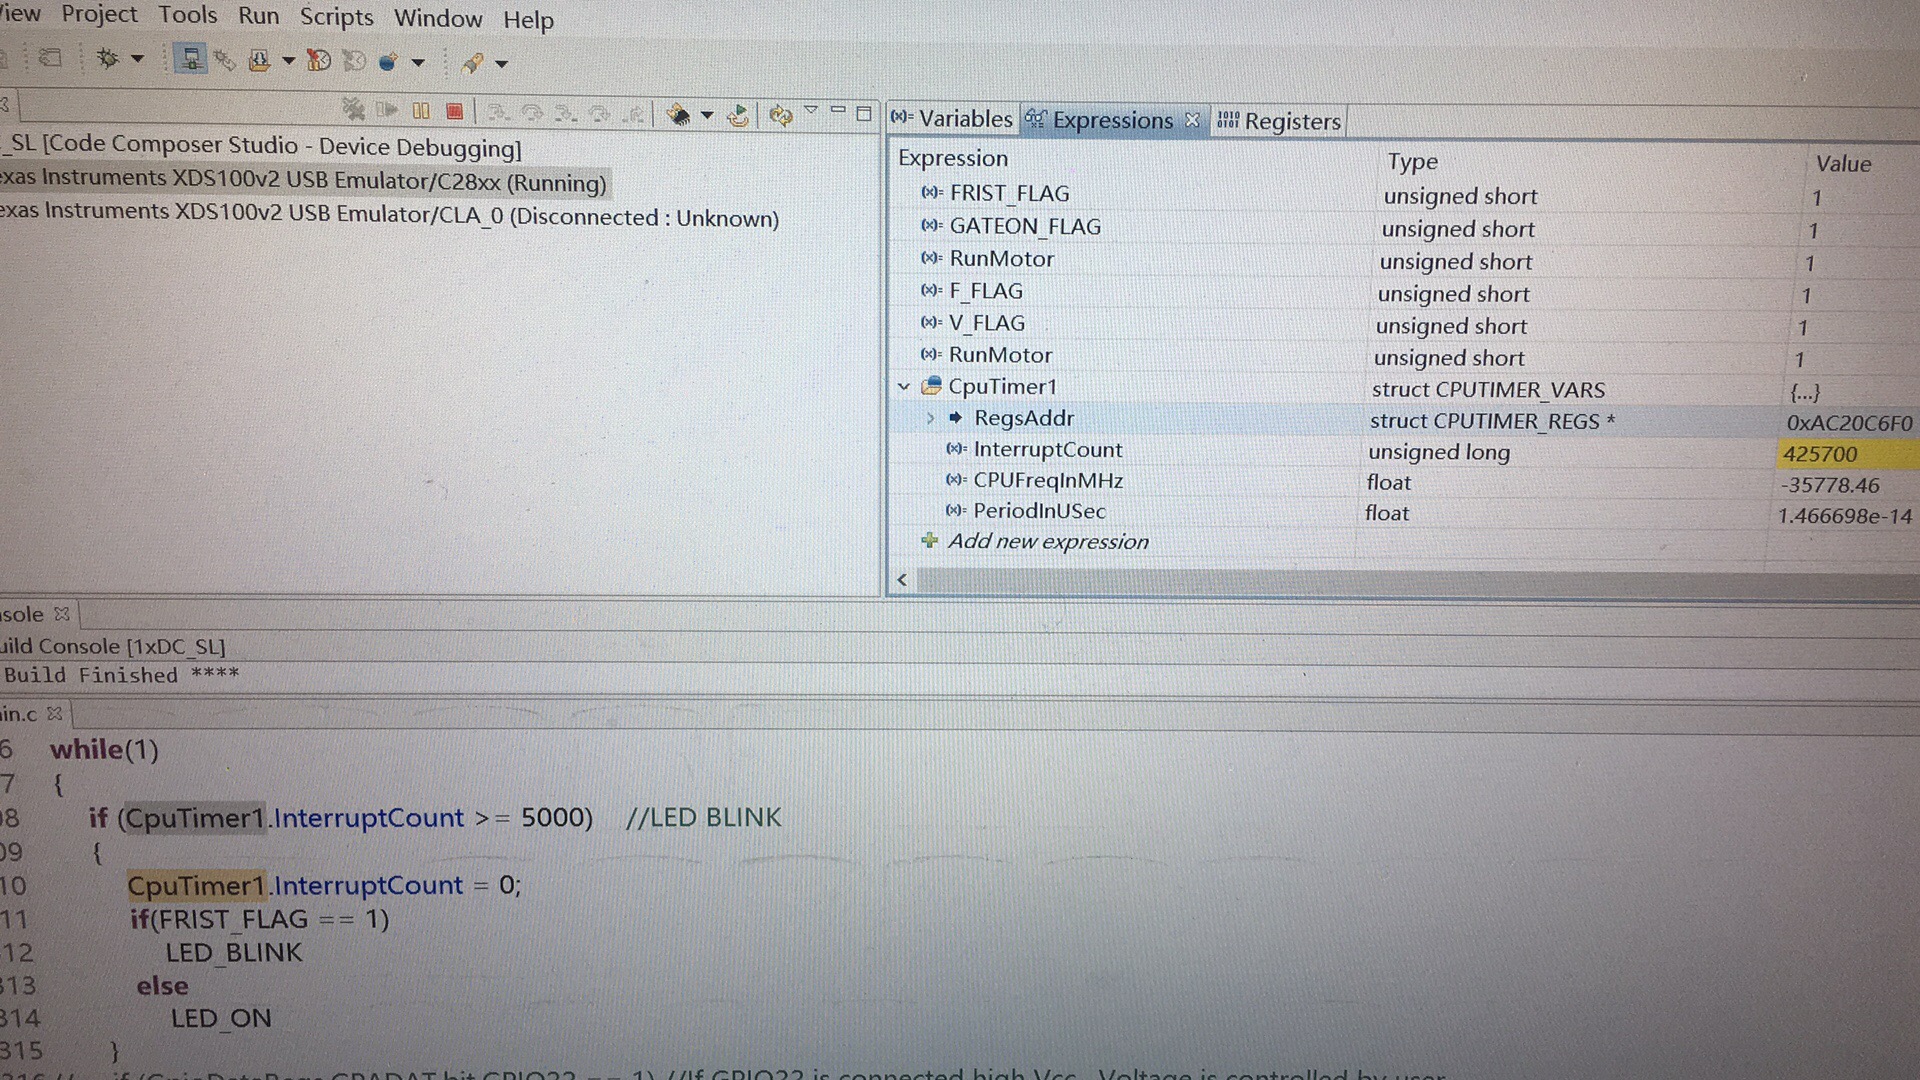This screenshot has height=1080, width=1920.
Task: Click the Expressions panel horizontal scrollbar
Action: [x=1400, y=580]
